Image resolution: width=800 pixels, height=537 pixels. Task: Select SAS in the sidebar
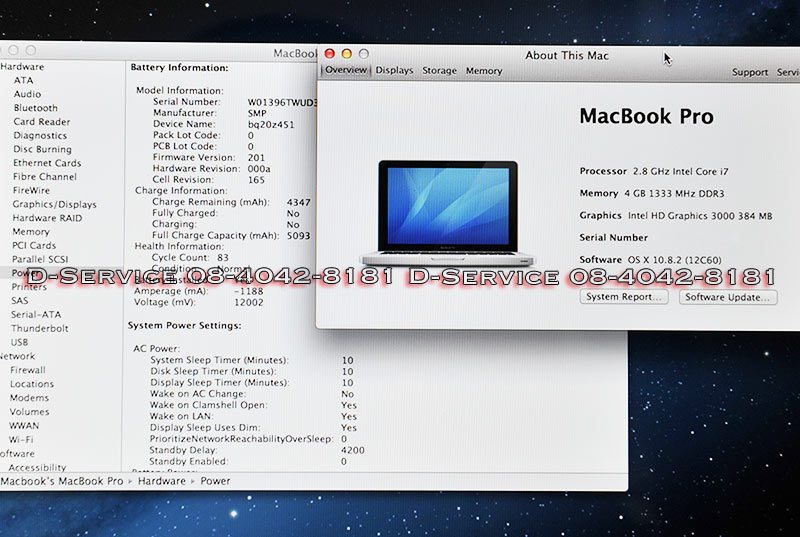coord(20,301)
